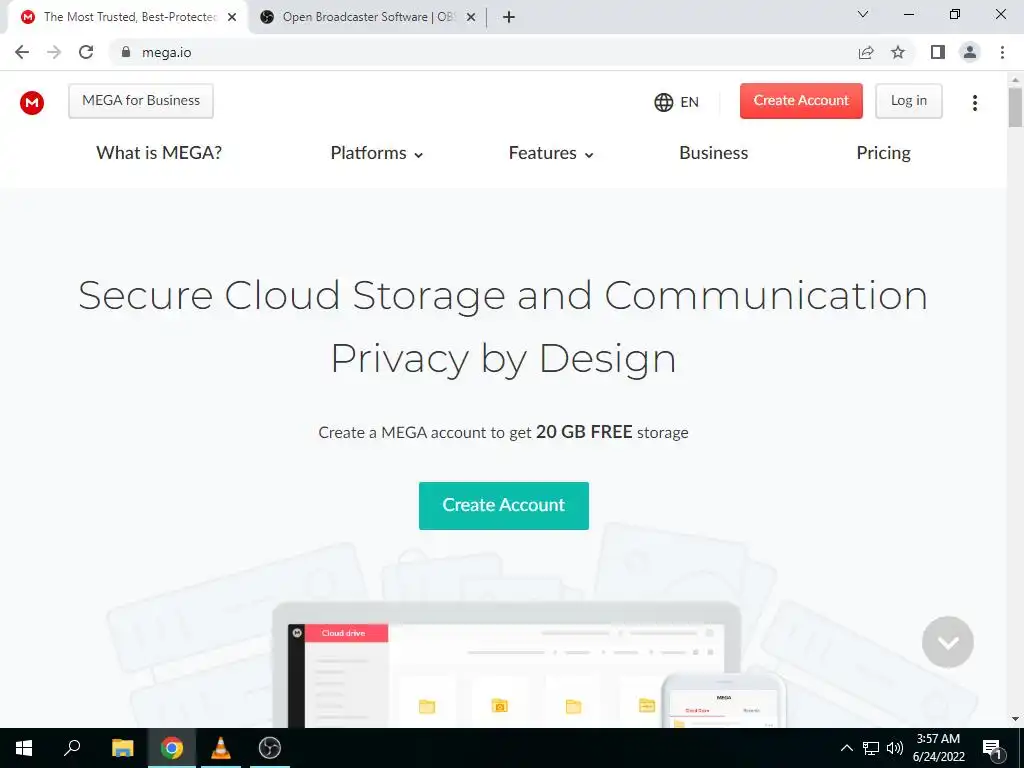The height and width of the screenshot is (768, 1024).
Task: Click the globe language icon
Action: (x=664, y=102)
